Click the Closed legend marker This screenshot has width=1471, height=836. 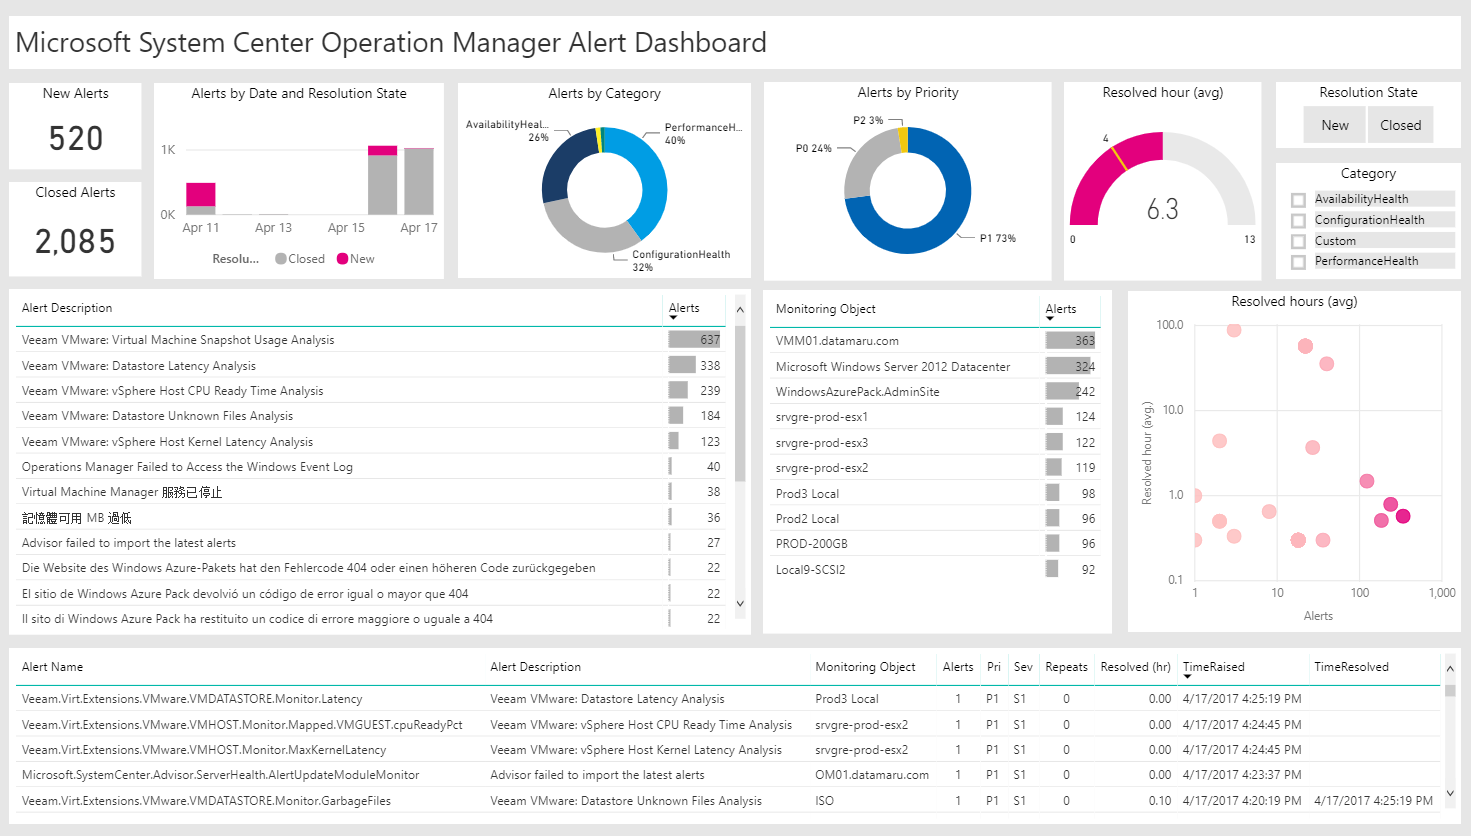[x=281, y=259]
